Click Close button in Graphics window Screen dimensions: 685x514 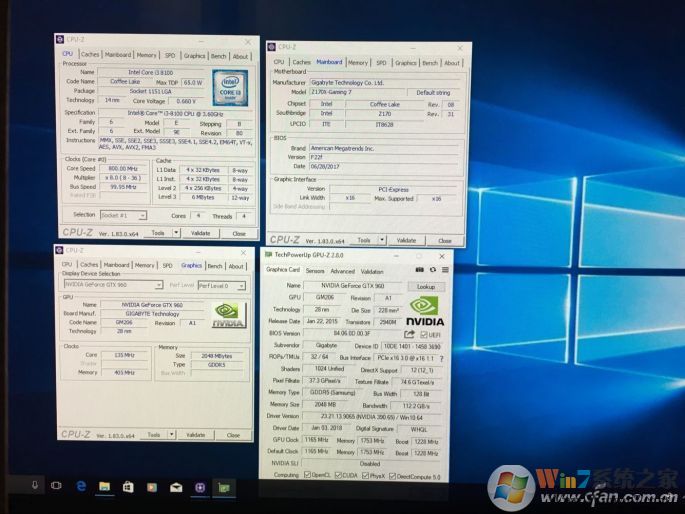pos(233,435)
